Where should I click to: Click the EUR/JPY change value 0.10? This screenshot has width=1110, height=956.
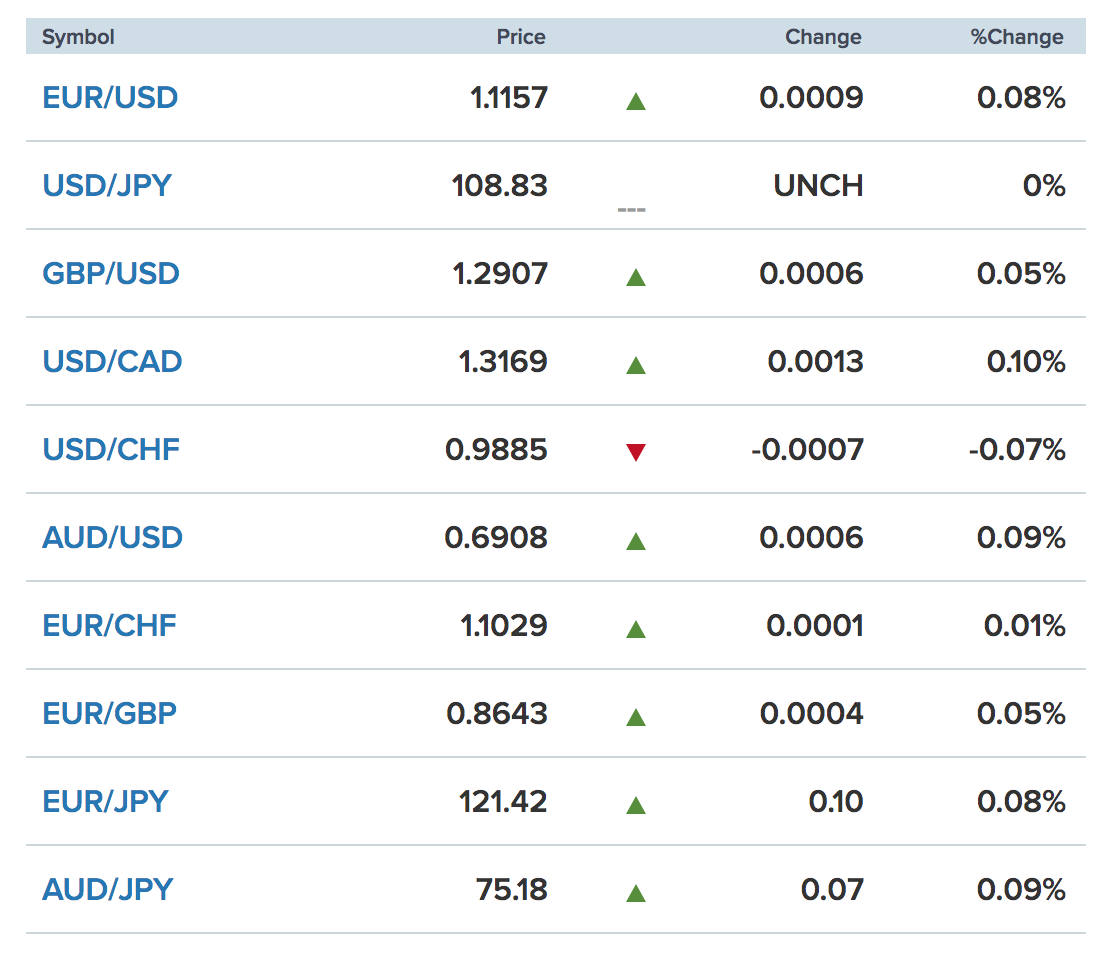coord(836,802)
